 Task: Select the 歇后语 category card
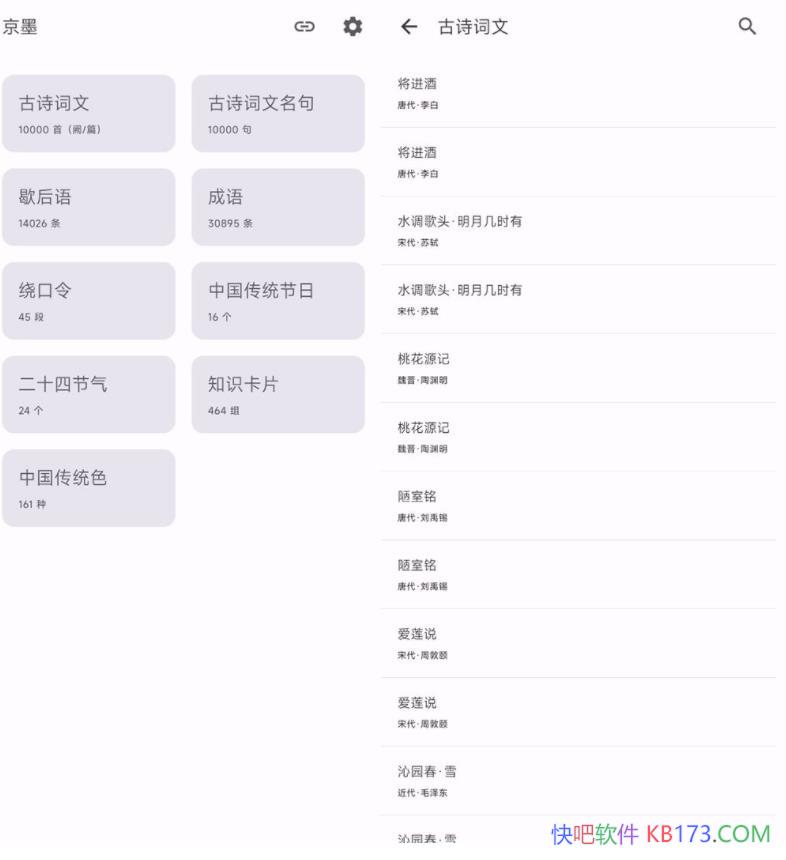coord(88,207)
